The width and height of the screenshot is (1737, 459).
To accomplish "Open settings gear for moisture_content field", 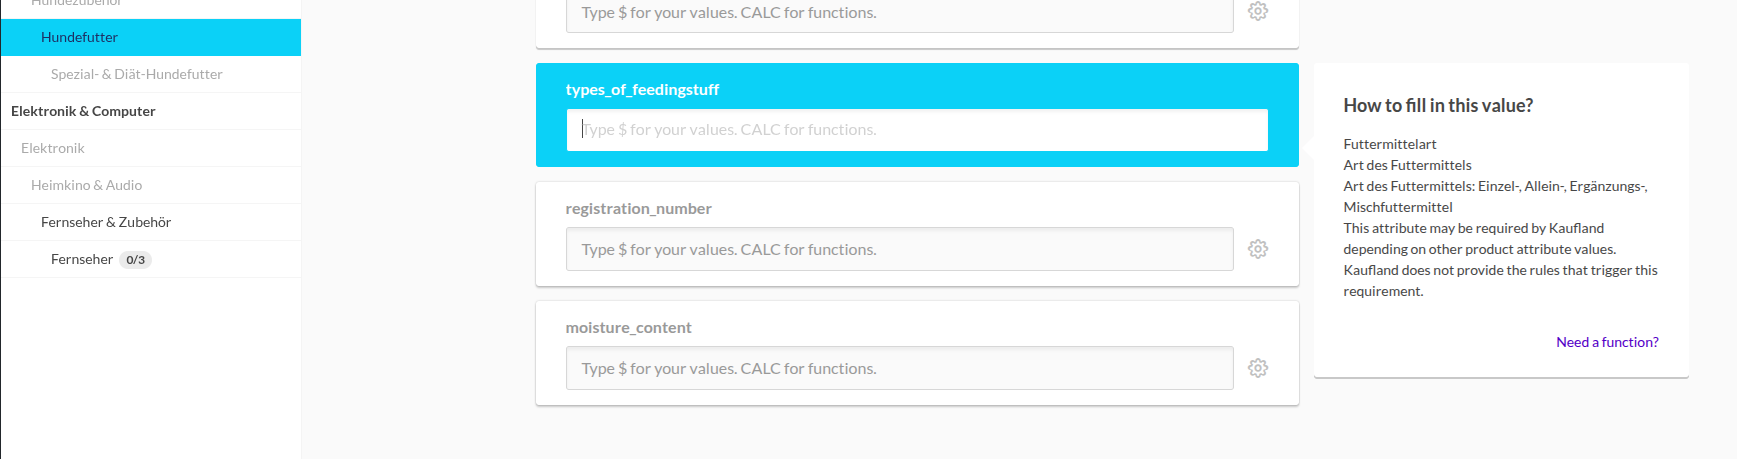I will [1258, 368].
